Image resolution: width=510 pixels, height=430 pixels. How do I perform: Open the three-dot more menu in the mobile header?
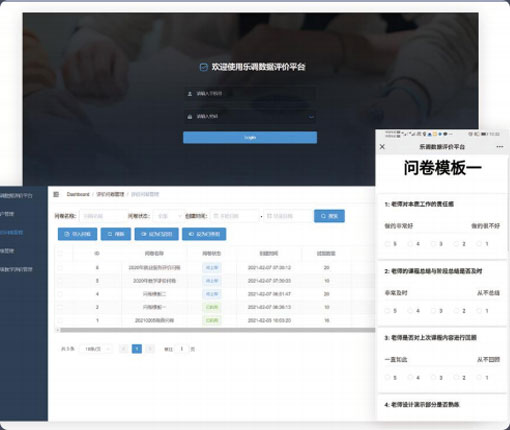coord(500,147)
